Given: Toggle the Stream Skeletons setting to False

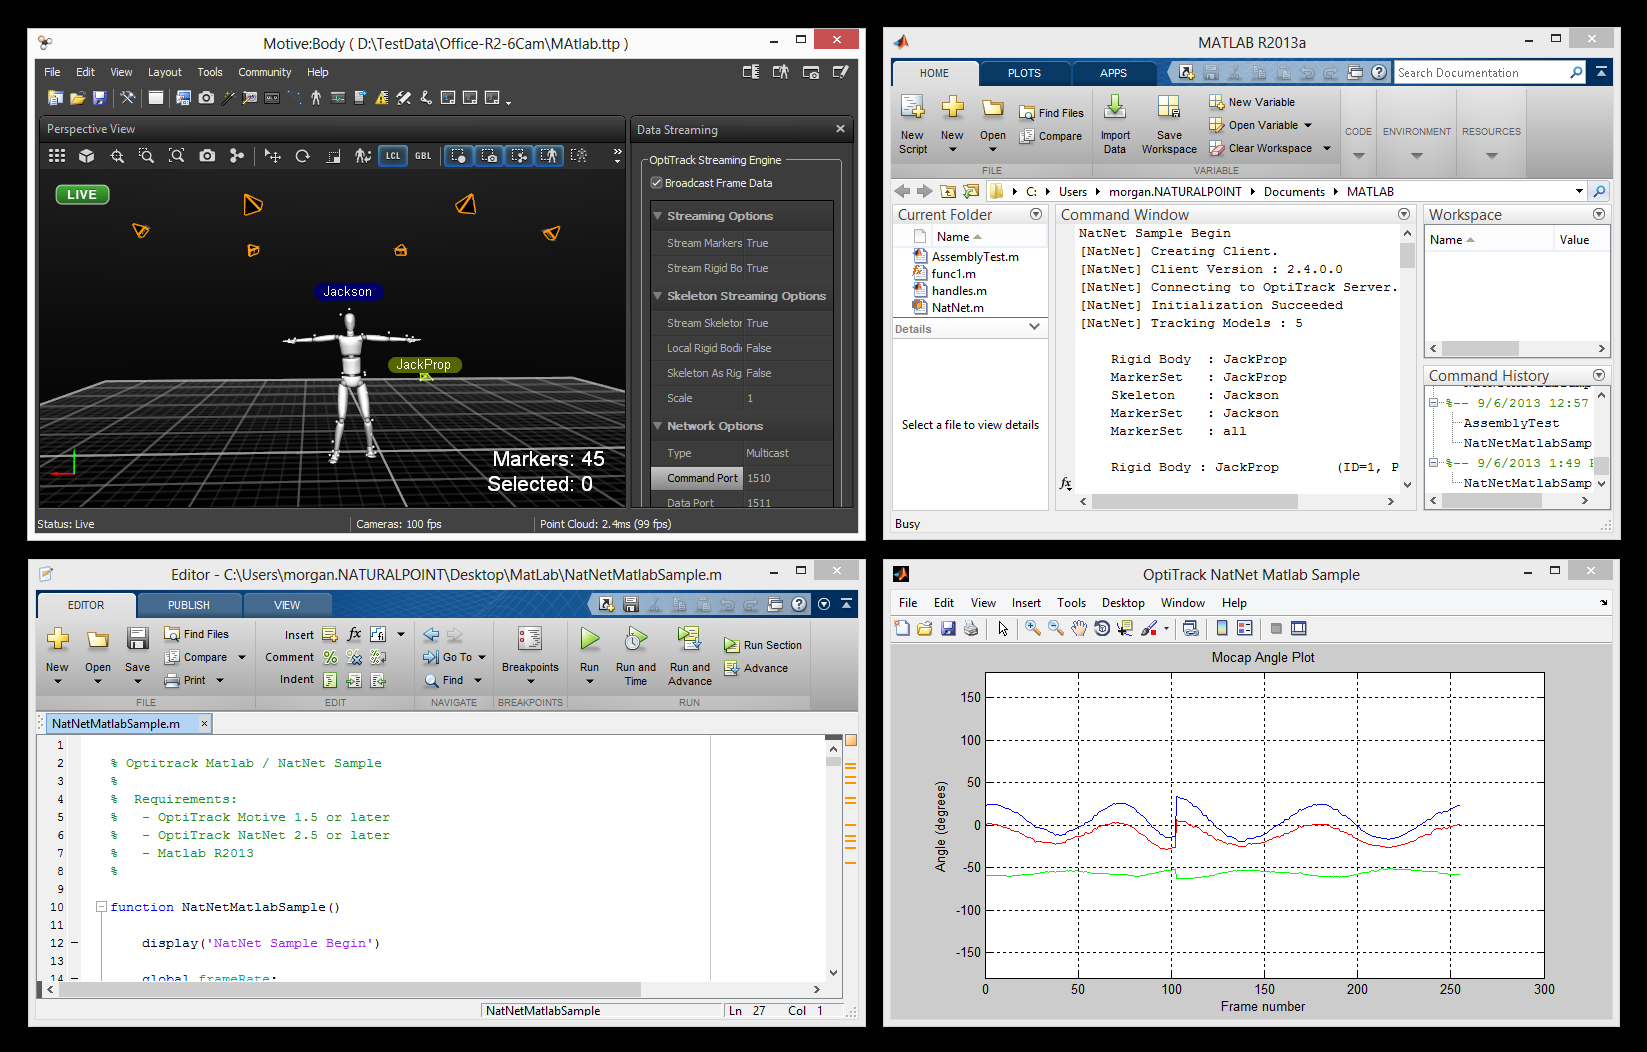Looking at the screenshot, I should click(756, 322).
